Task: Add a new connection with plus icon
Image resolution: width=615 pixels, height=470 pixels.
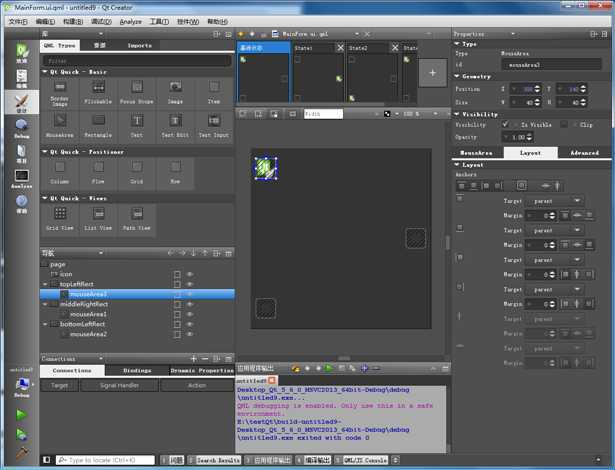Action: [x=193, y=359]
